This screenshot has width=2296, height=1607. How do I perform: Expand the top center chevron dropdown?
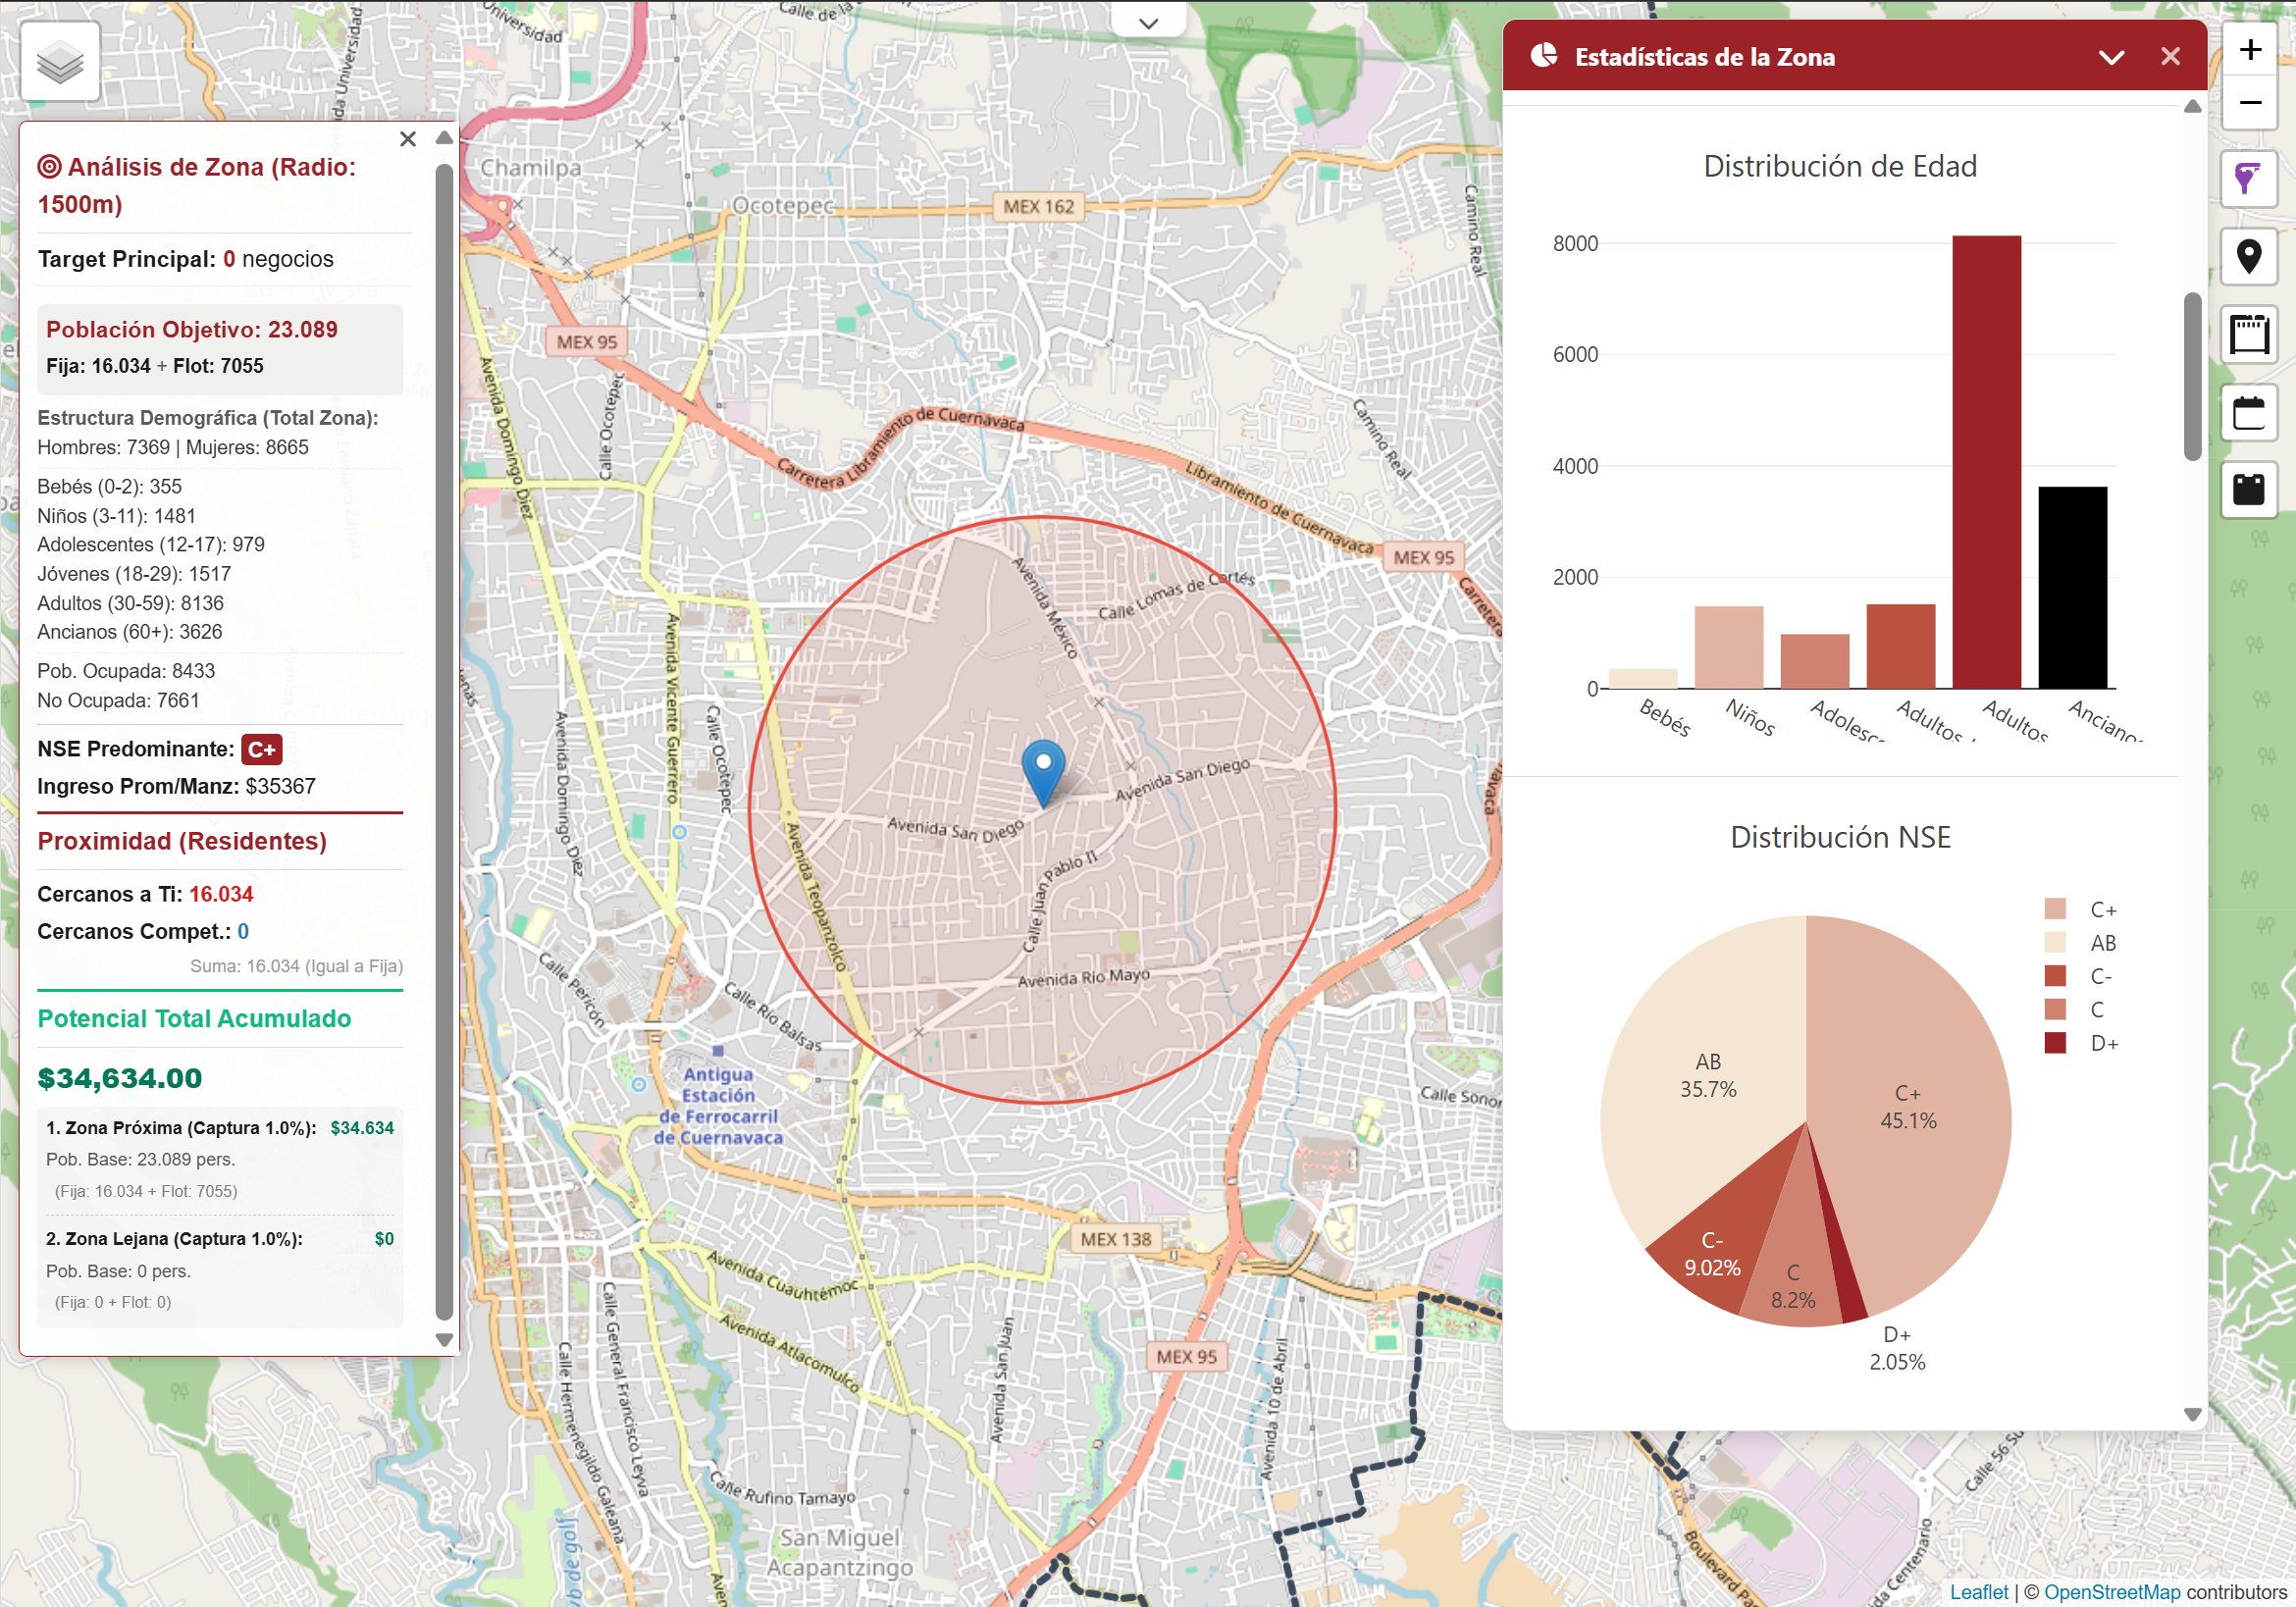click(x=1148, y=23)
